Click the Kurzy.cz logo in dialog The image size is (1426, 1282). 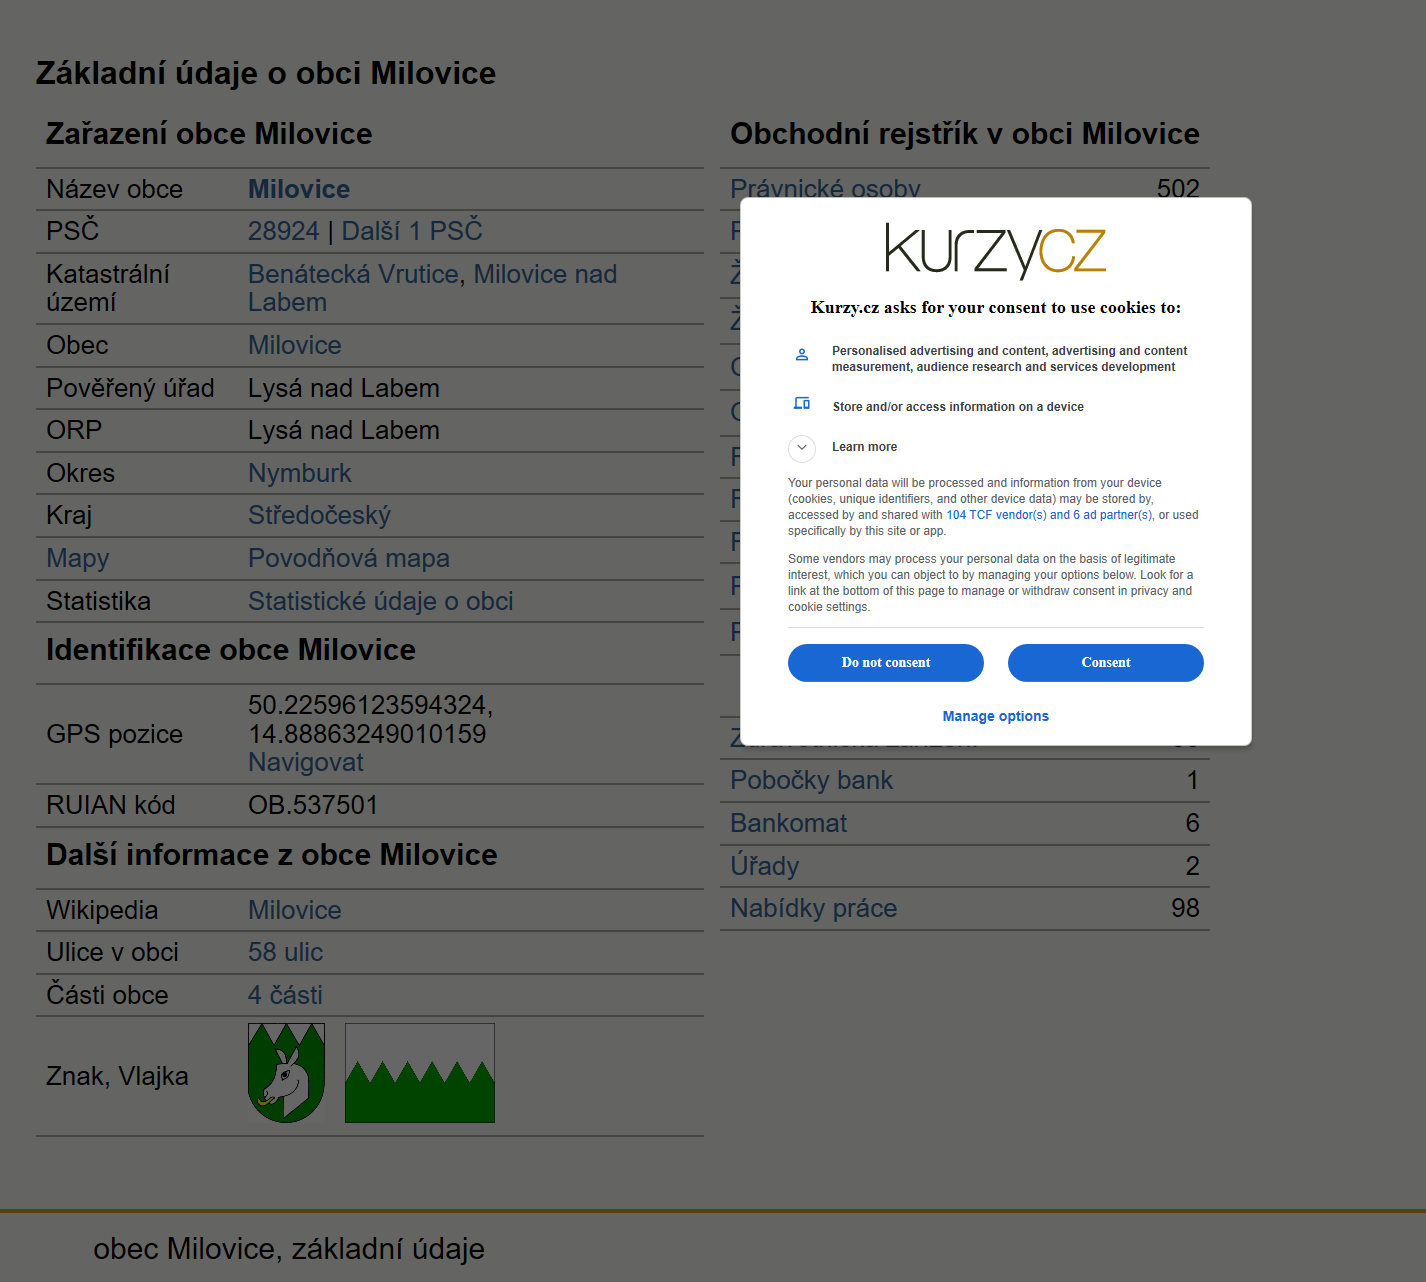(x=995, y=250)
